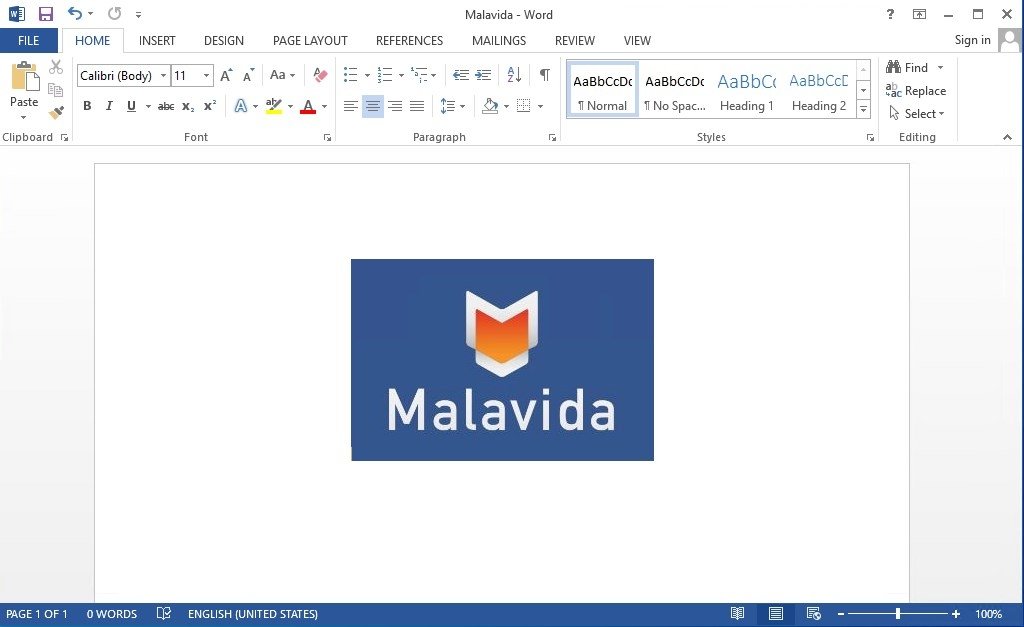Viewport: 1024px width, 627px height.
Task: Click the Read Mode icon in status bar
Action: (x=737, y=613)
